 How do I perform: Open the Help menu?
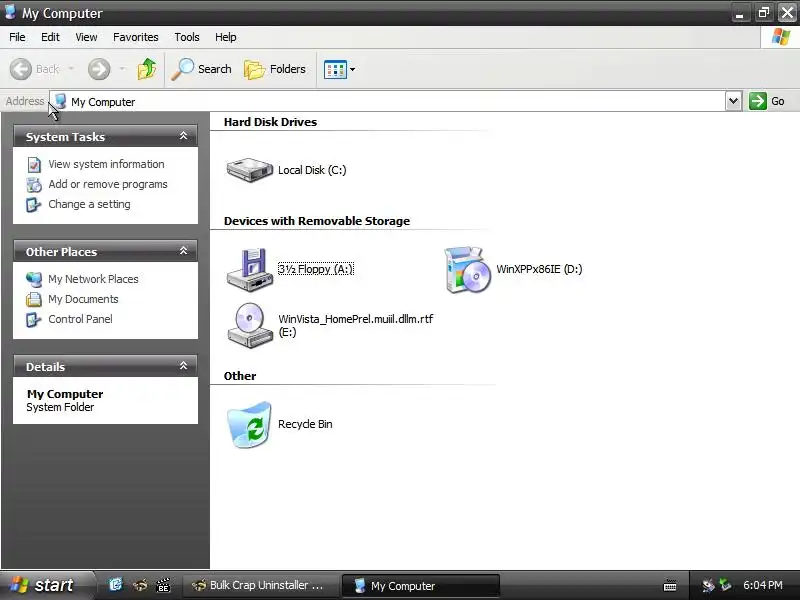click(x=226, y=37)
